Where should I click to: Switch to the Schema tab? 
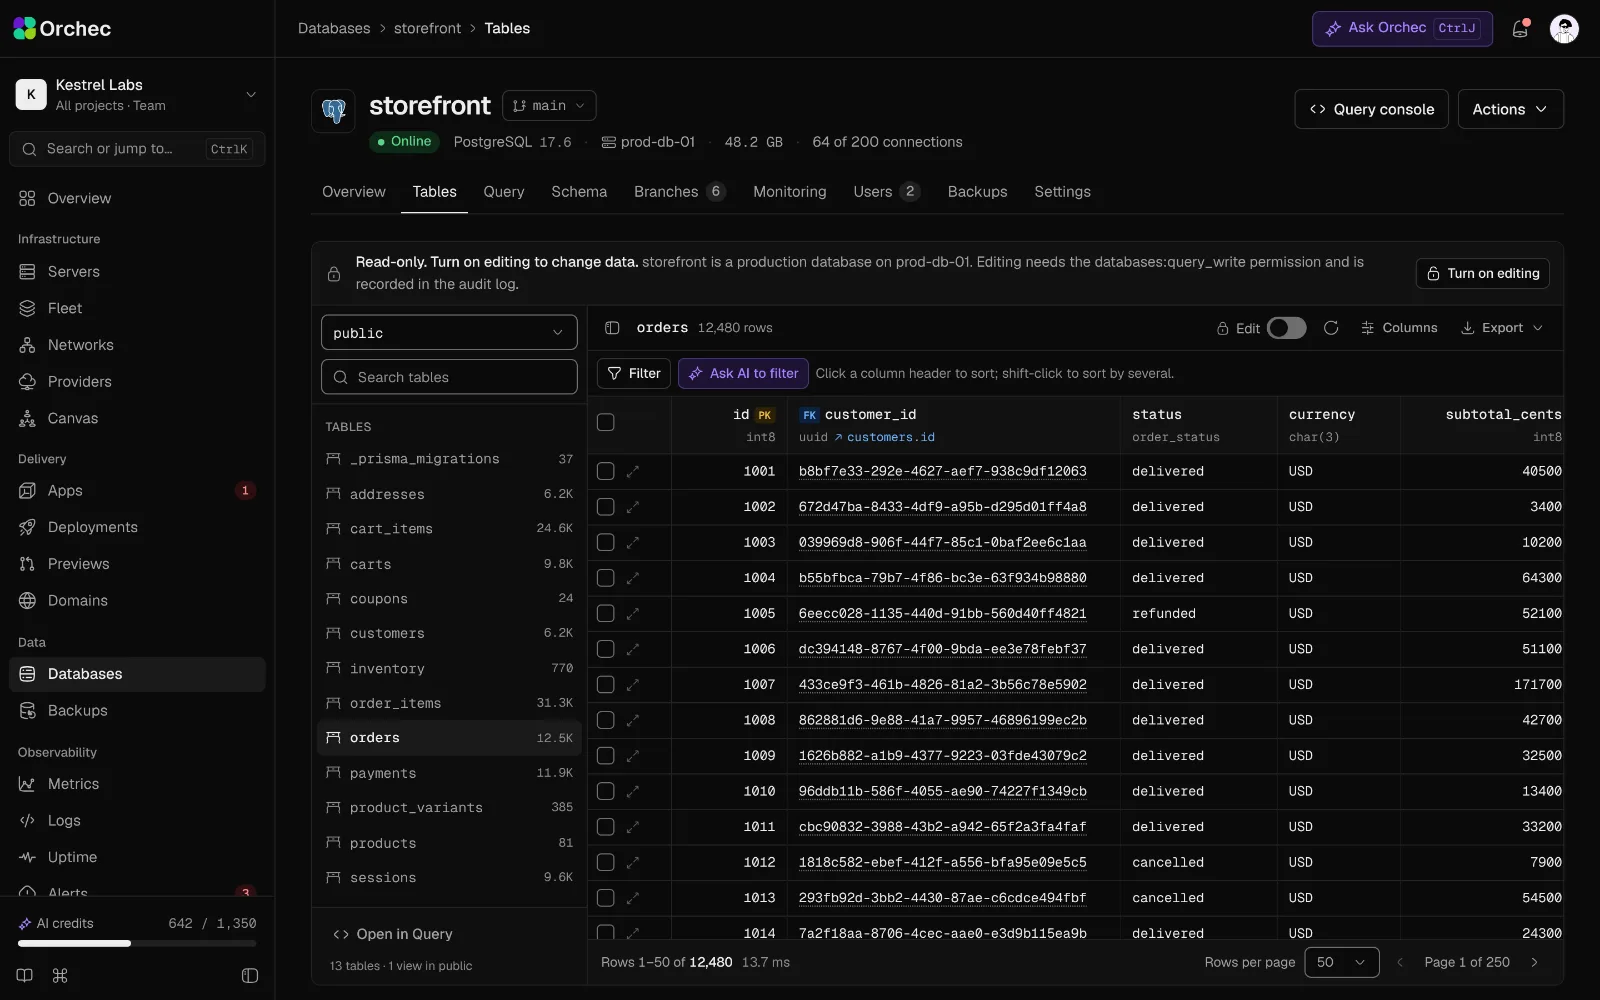579,192
